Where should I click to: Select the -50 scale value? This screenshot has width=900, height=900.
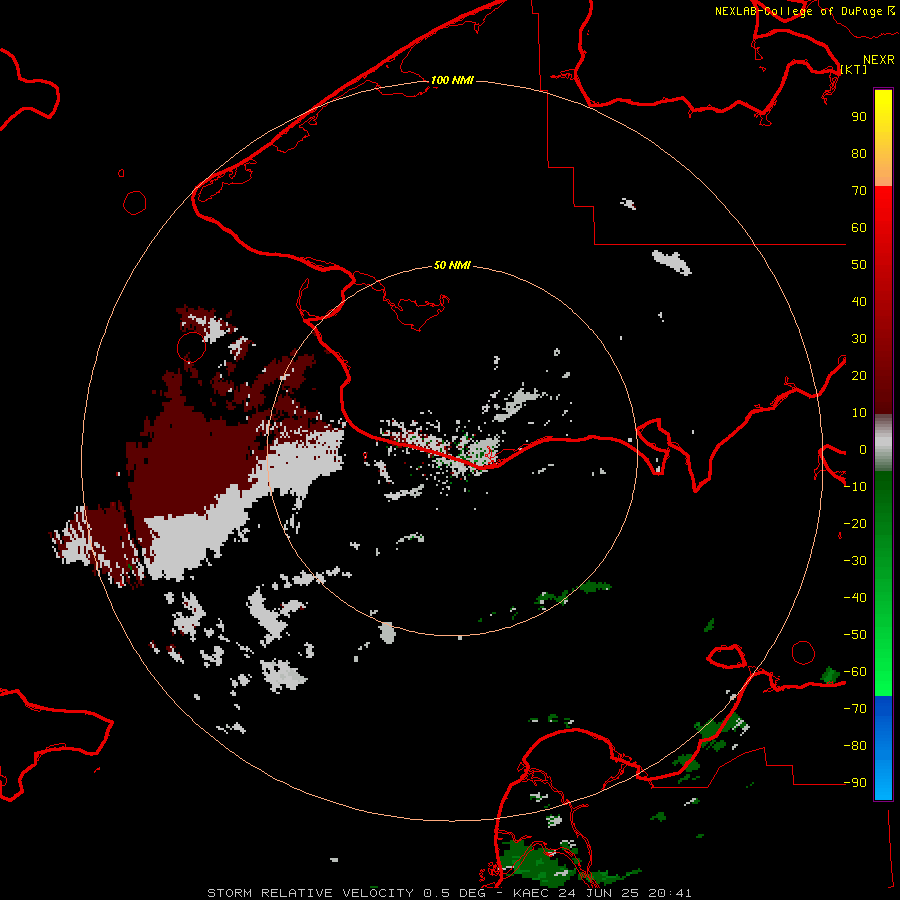(855, 635)
